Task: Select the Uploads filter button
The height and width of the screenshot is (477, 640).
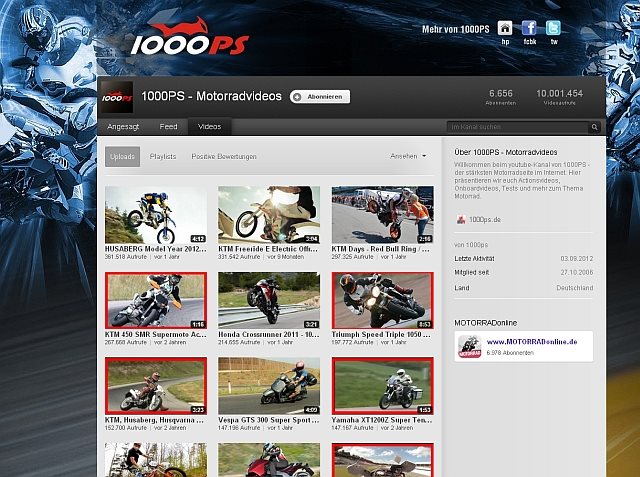Action: pos(123,156)
